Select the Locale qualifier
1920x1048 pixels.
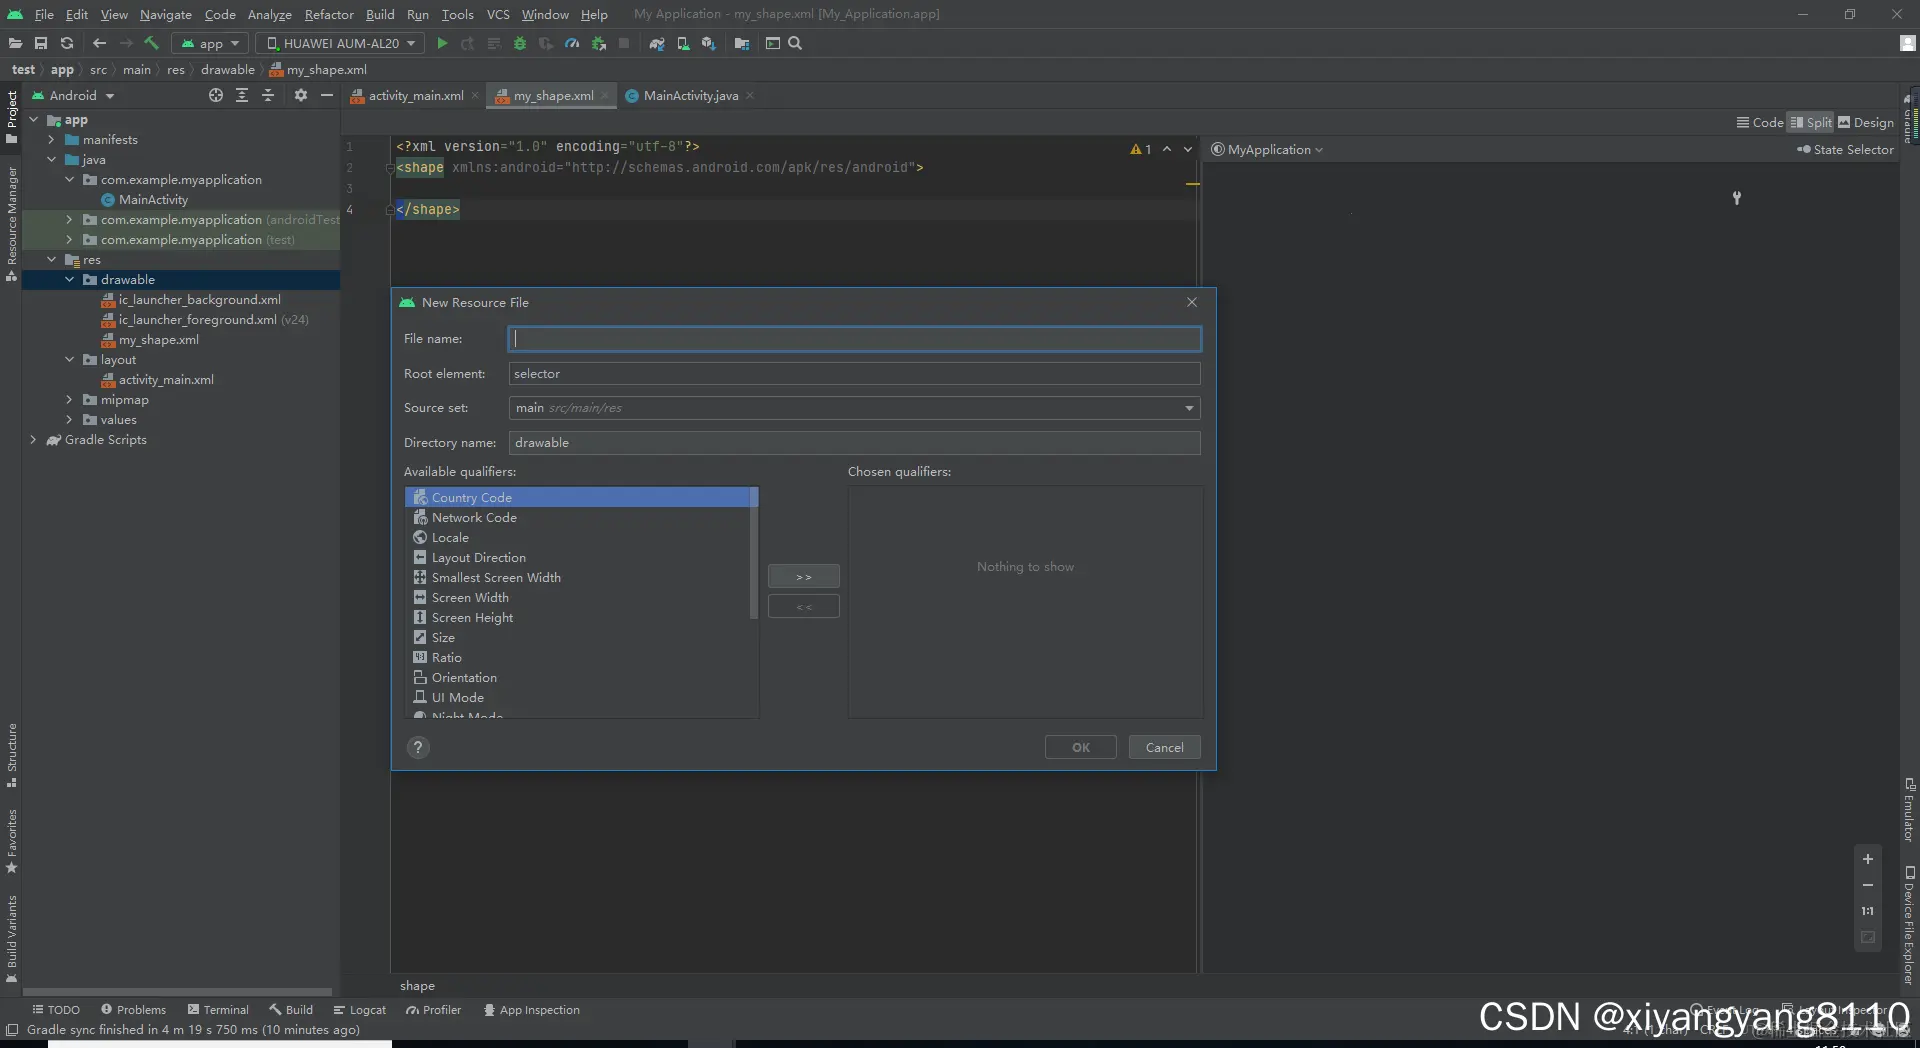578,537
